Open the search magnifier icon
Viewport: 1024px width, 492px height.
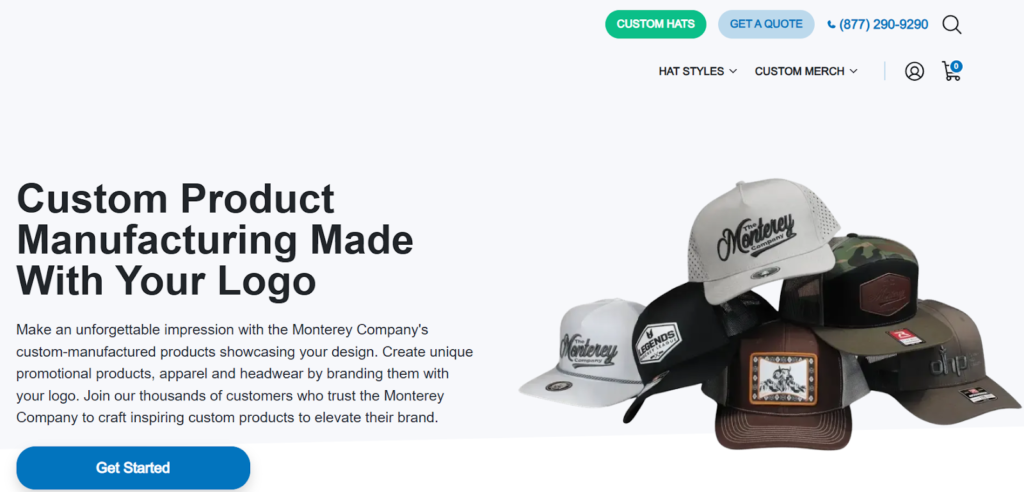click(x=951, y=25)
